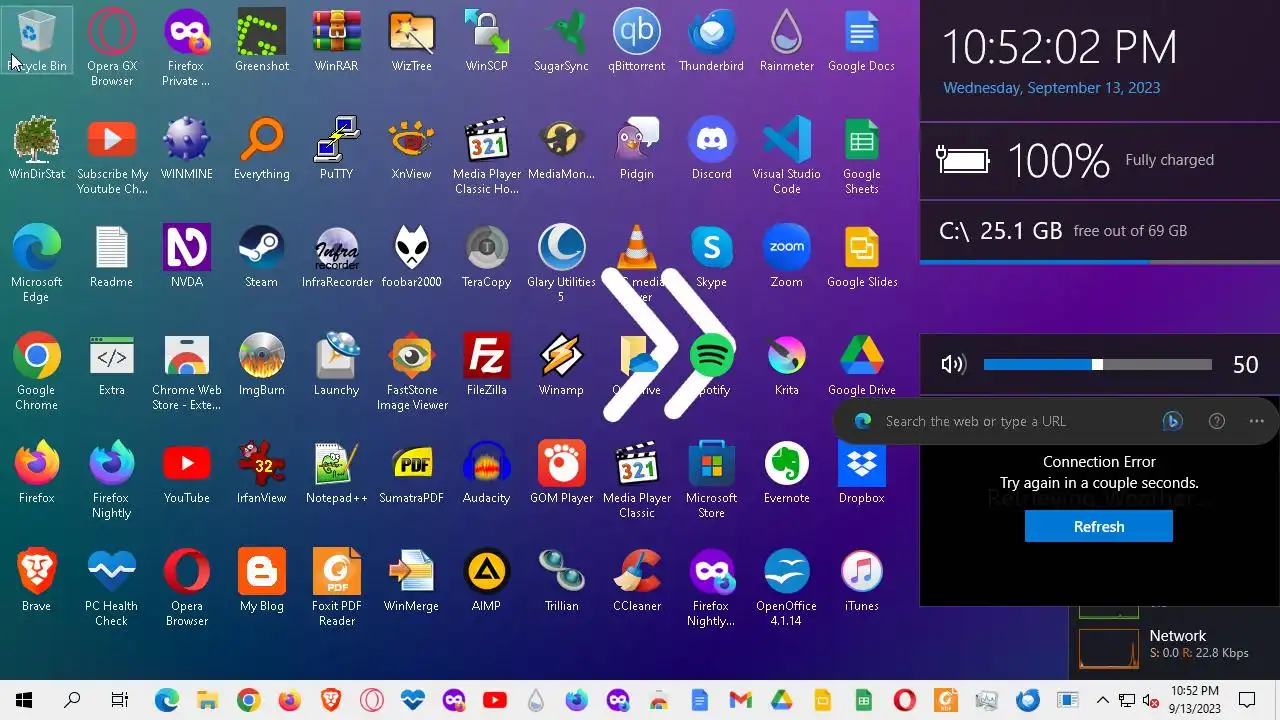
Task: Select the OpenOffice 4.1.14 desktop icon
Action: coord(787,588)
